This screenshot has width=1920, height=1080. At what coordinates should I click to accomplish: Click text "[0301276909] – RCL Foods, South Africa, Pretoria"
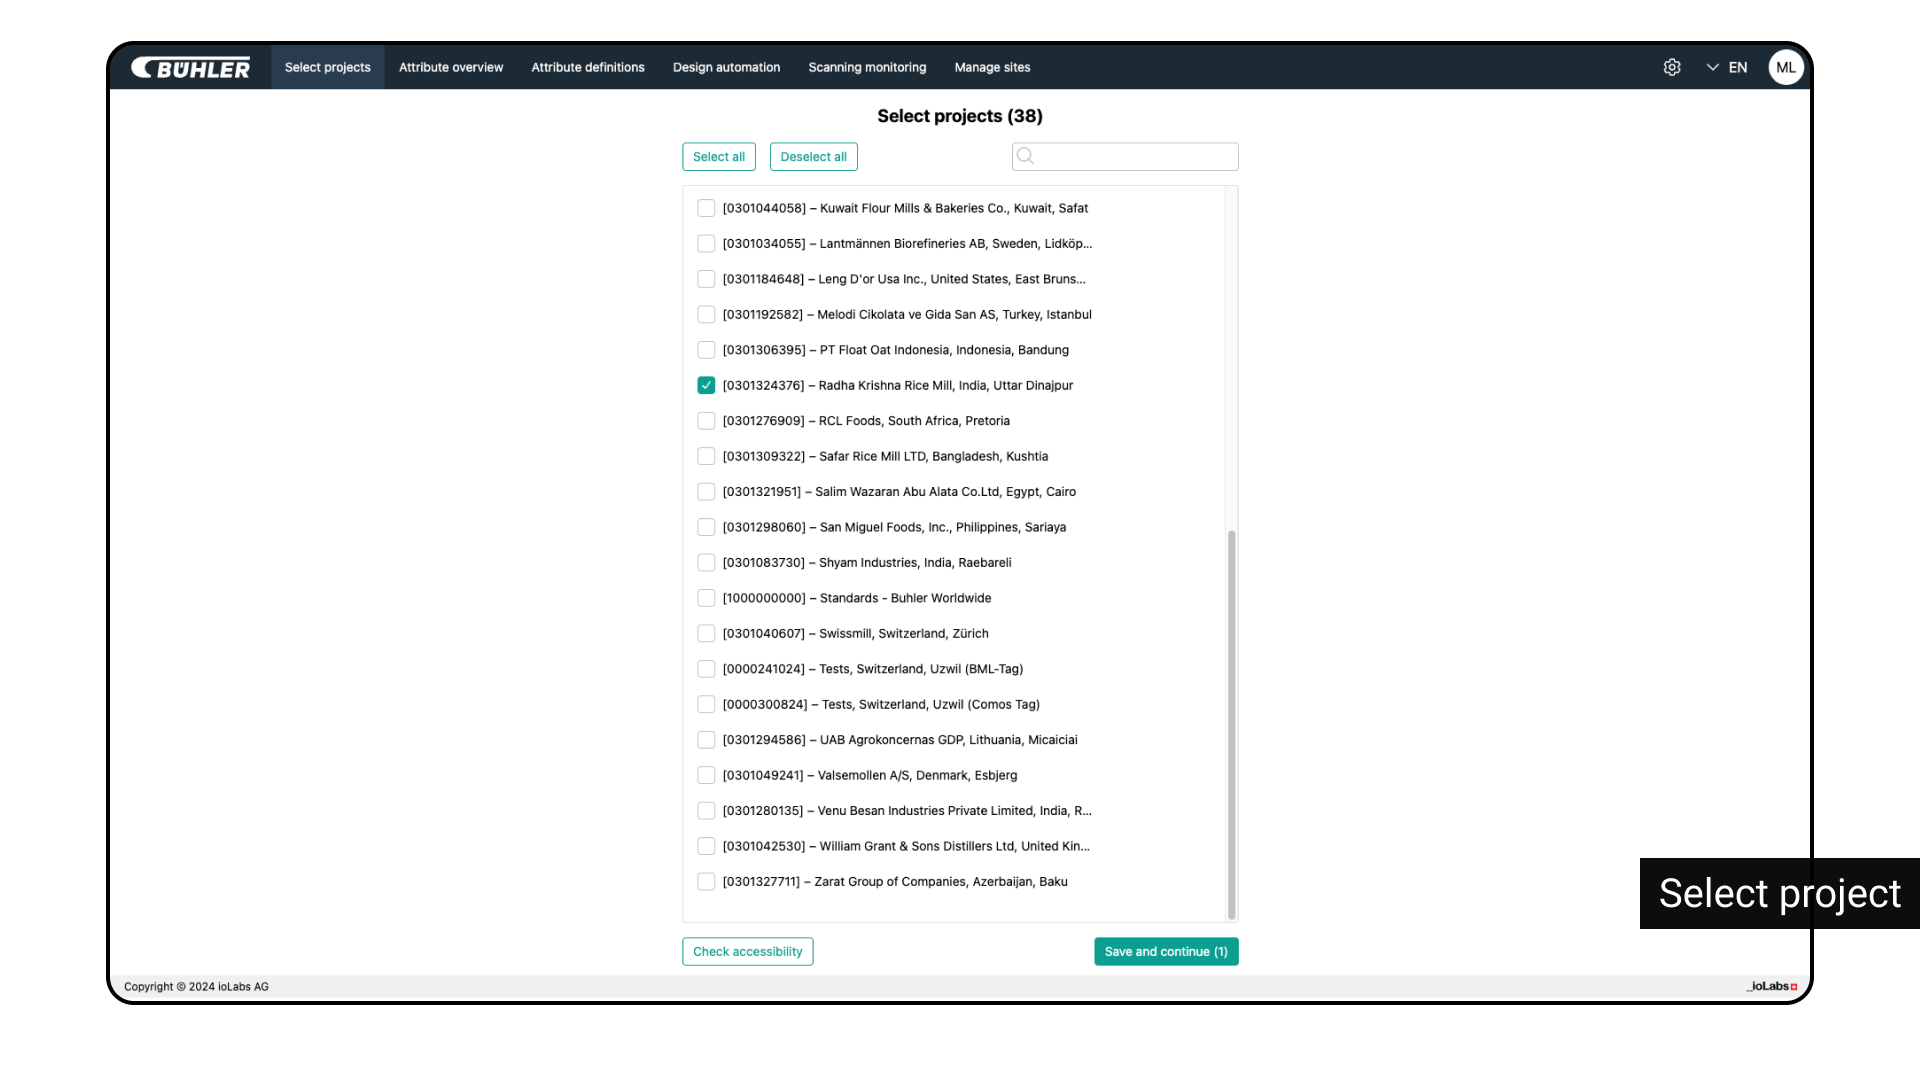coord(866,421)
